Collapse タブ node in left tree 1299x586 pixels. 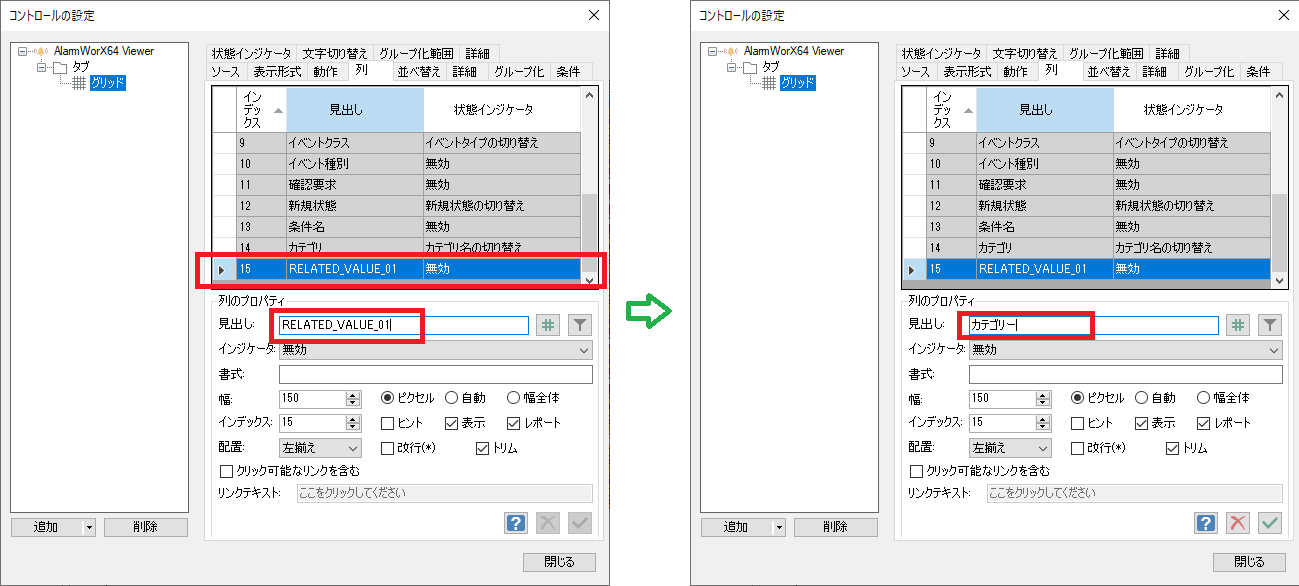pos(41,66)
